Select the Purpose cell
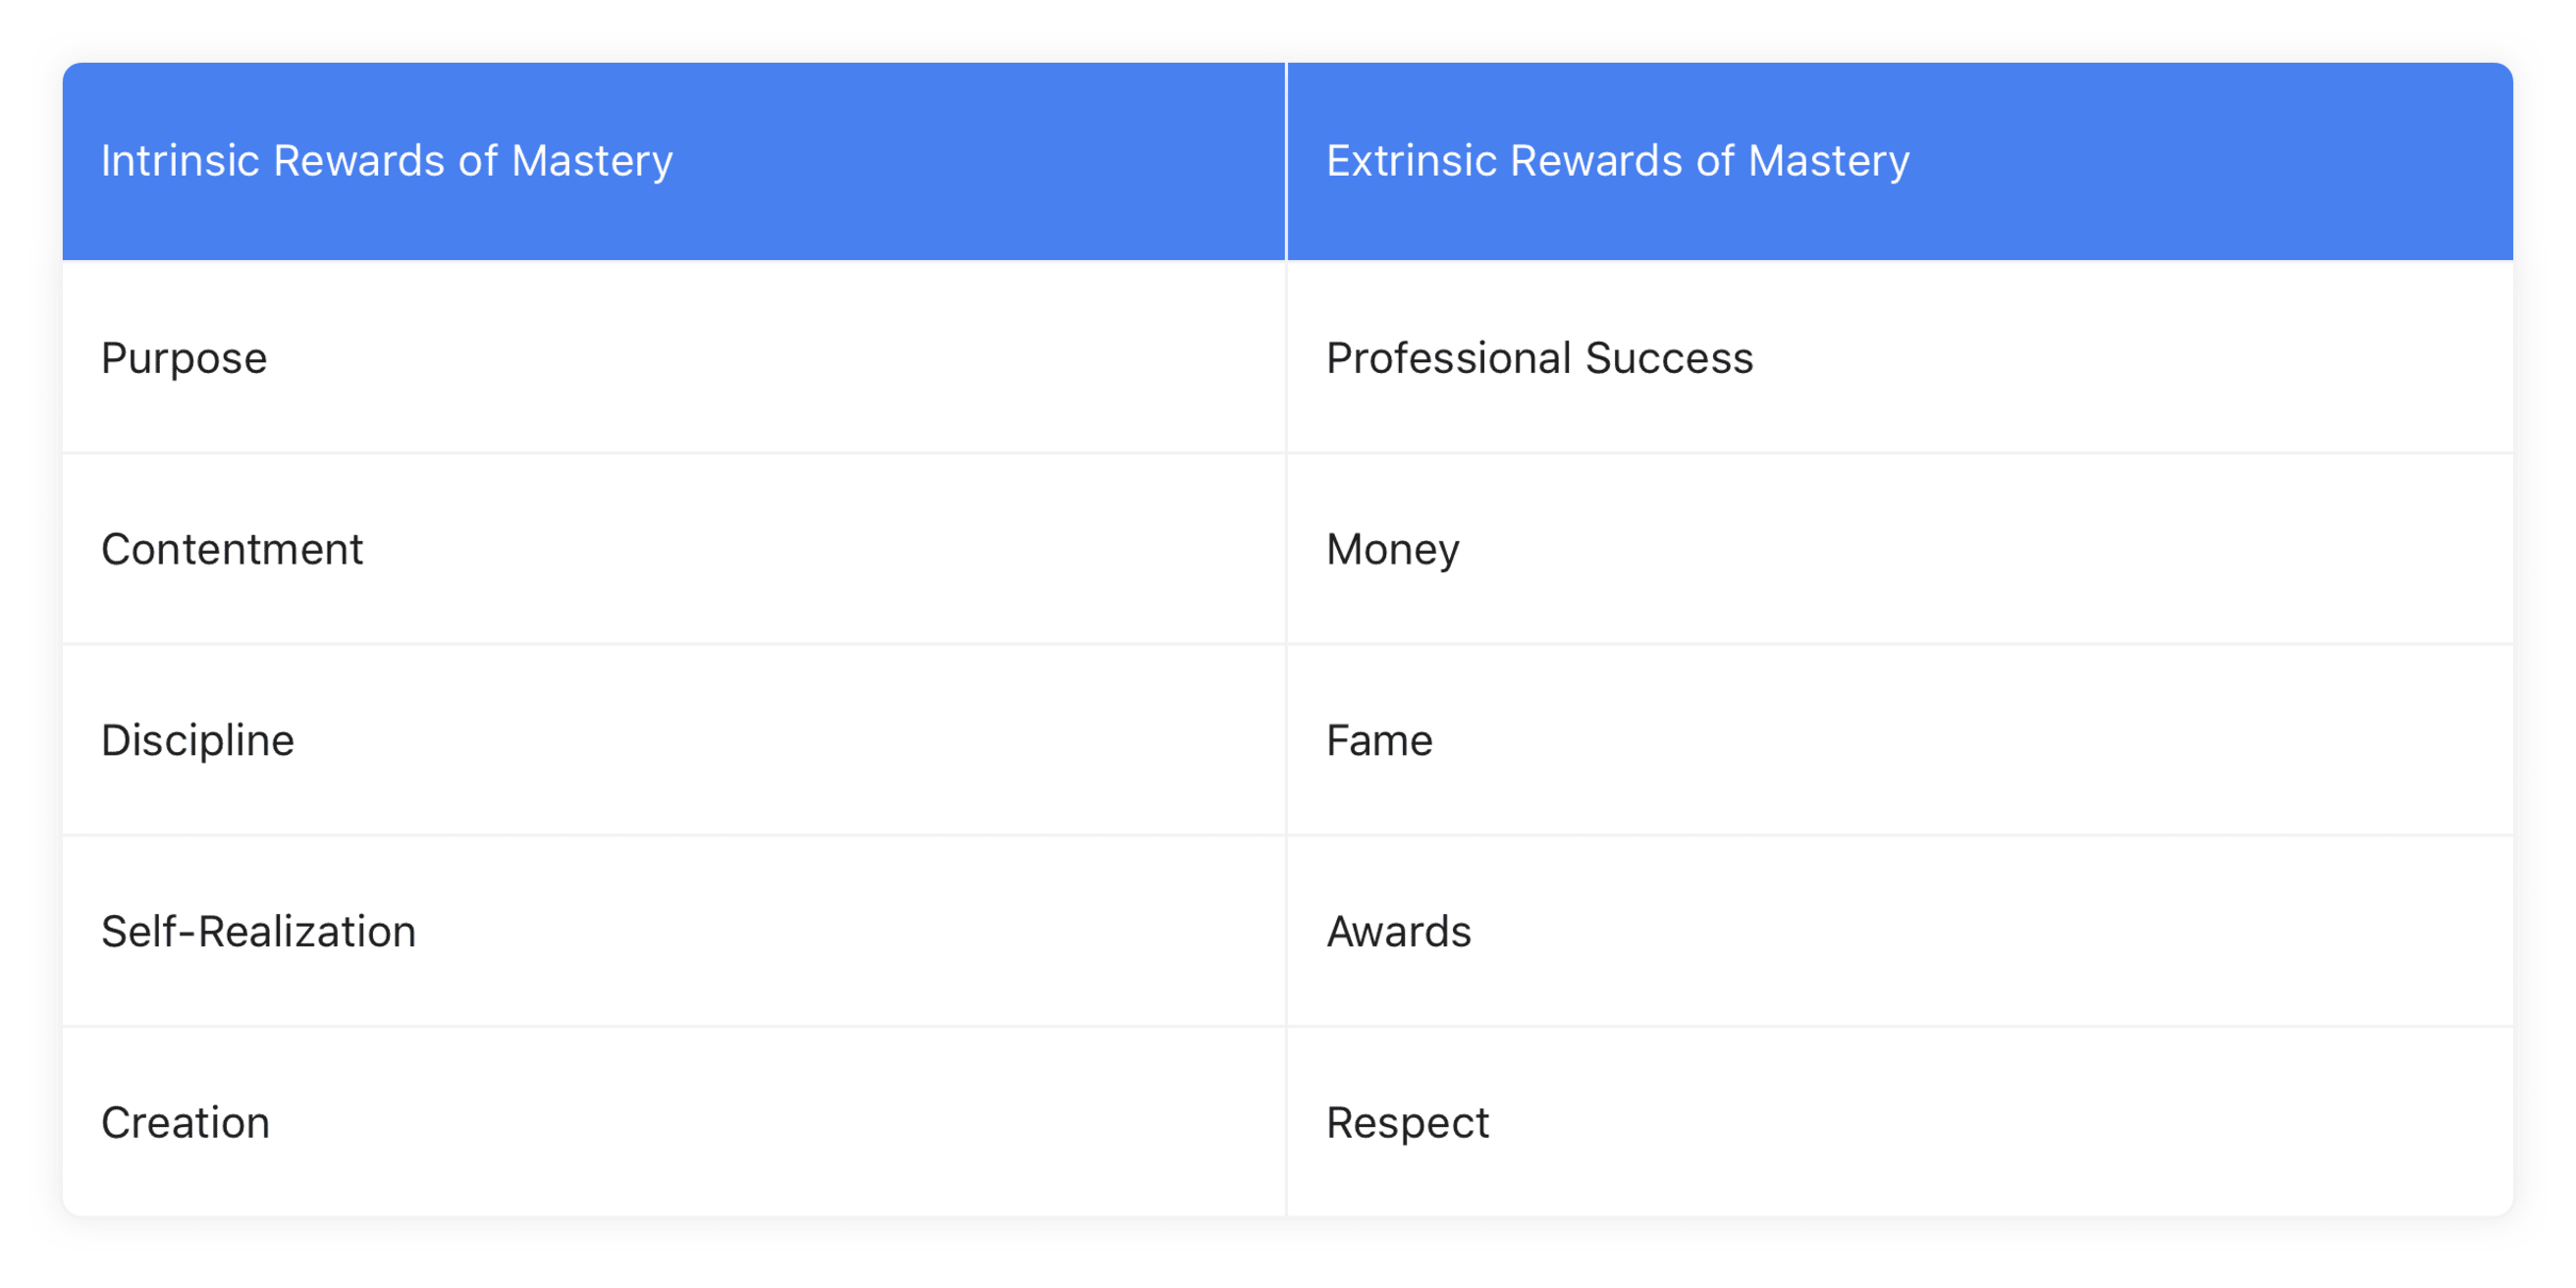 tap(673, 357)
